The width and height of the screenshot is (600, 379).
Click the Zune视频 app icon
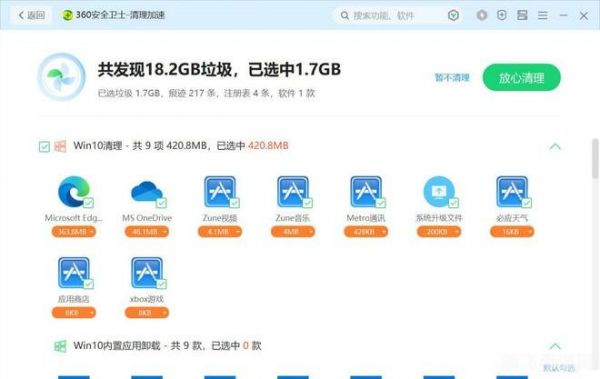220,191
